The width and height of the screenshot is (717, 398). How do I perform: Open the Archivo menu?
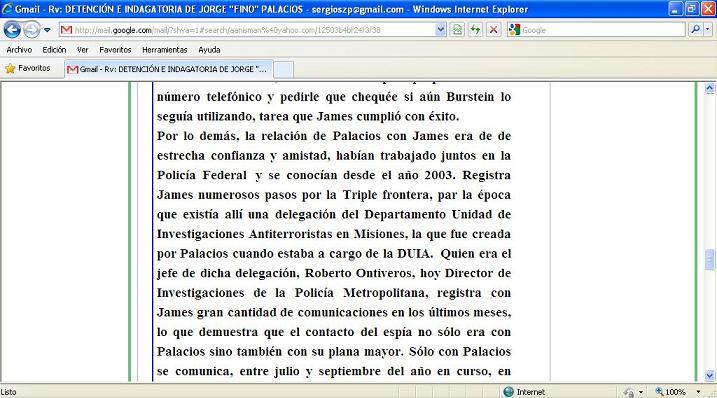pyautogui.click(x=19, y=49)
